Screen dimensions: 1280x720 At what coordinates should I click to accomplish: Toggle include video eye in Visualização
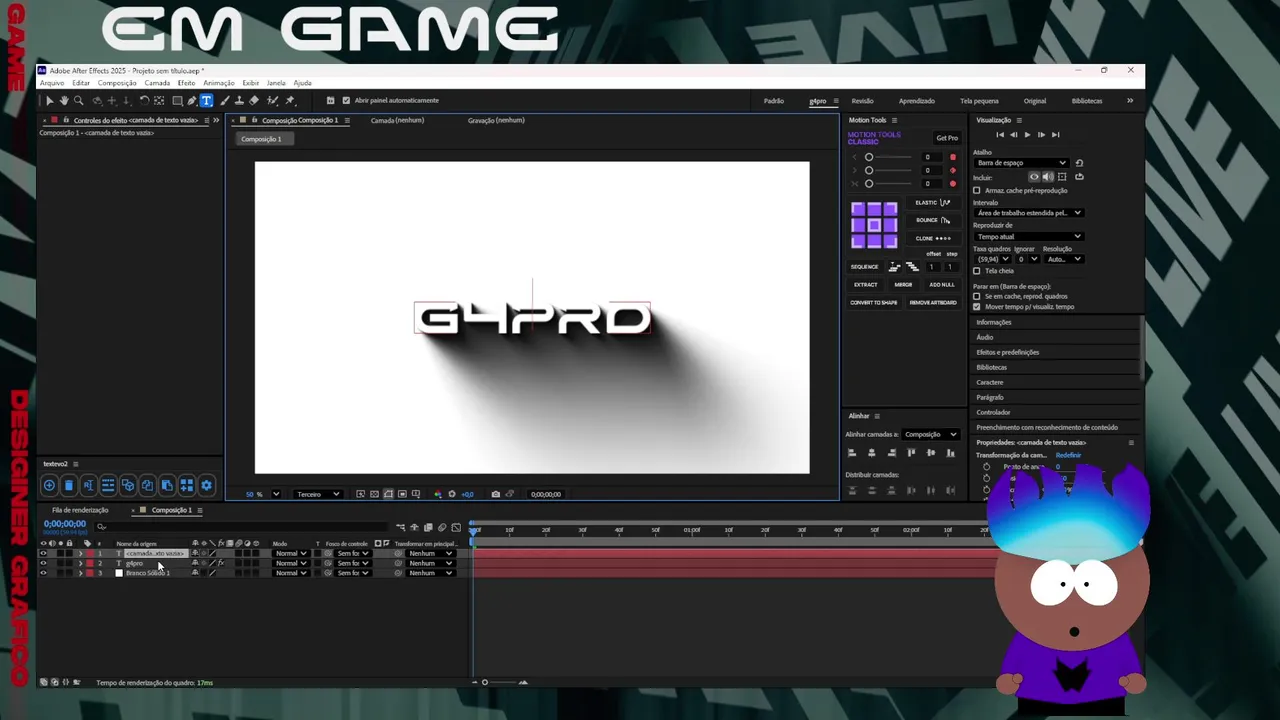click(1034, 177)
